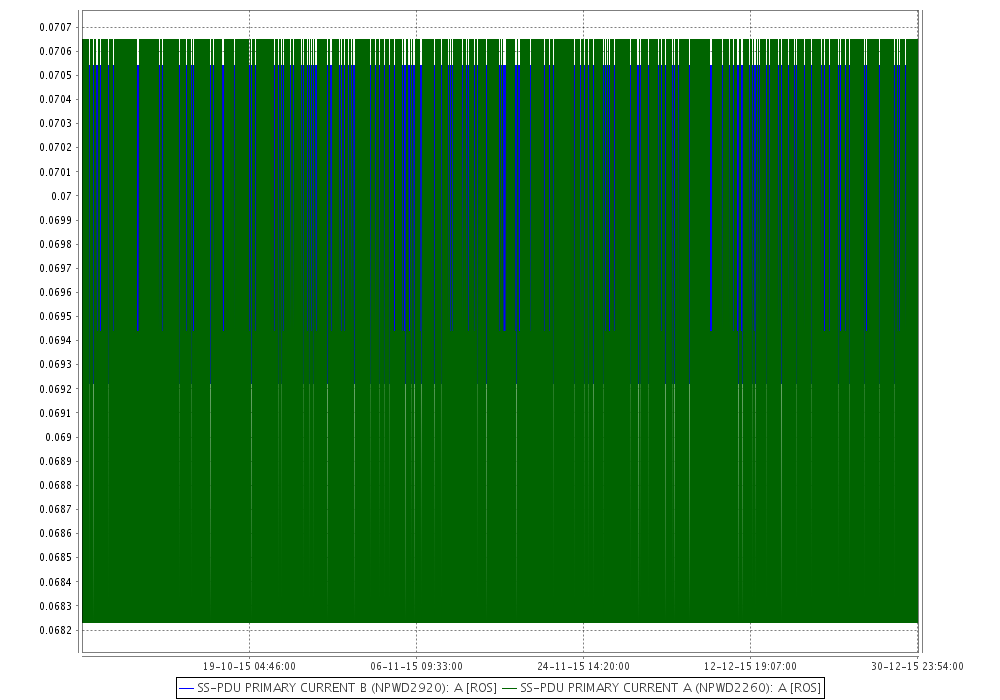The image size is (1000, 700).
Task: Click y-axis value 0.0703
Action: click(x=55, y=124)
